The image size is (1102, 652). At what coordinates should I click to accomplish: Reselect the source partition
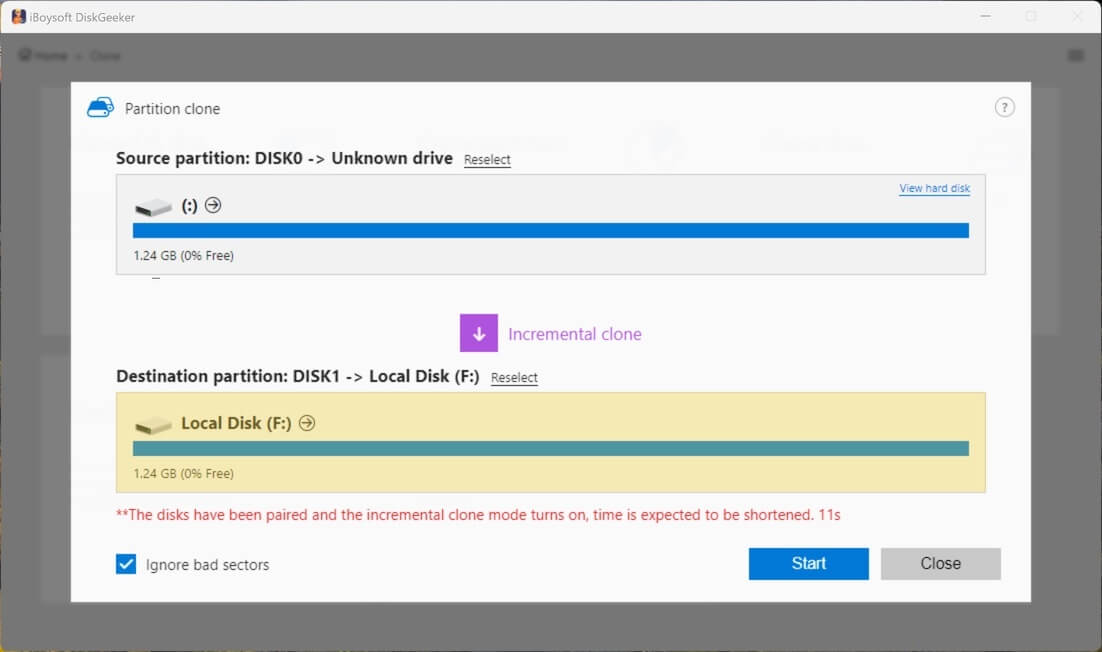487,159
